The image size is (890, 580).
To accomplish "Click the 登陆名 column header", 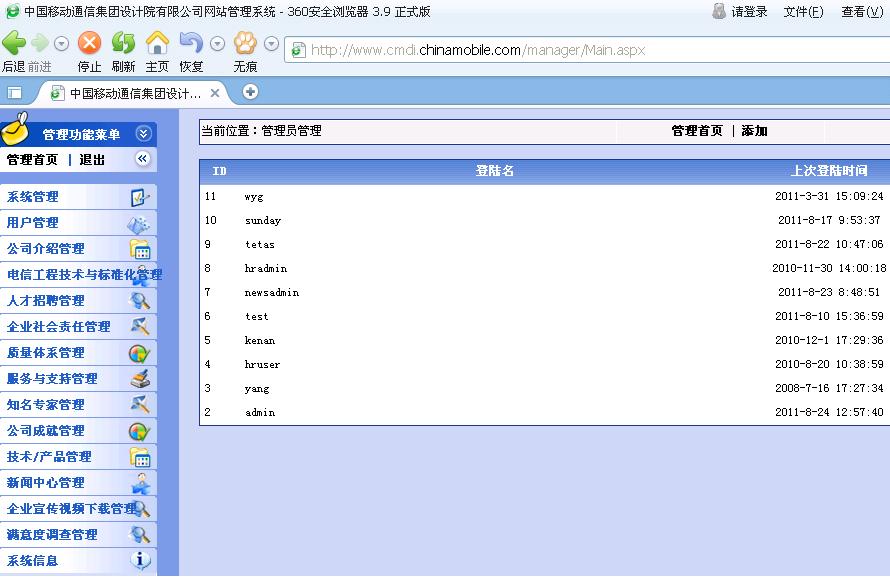I will pyautogui.click(x=494, y=171).
